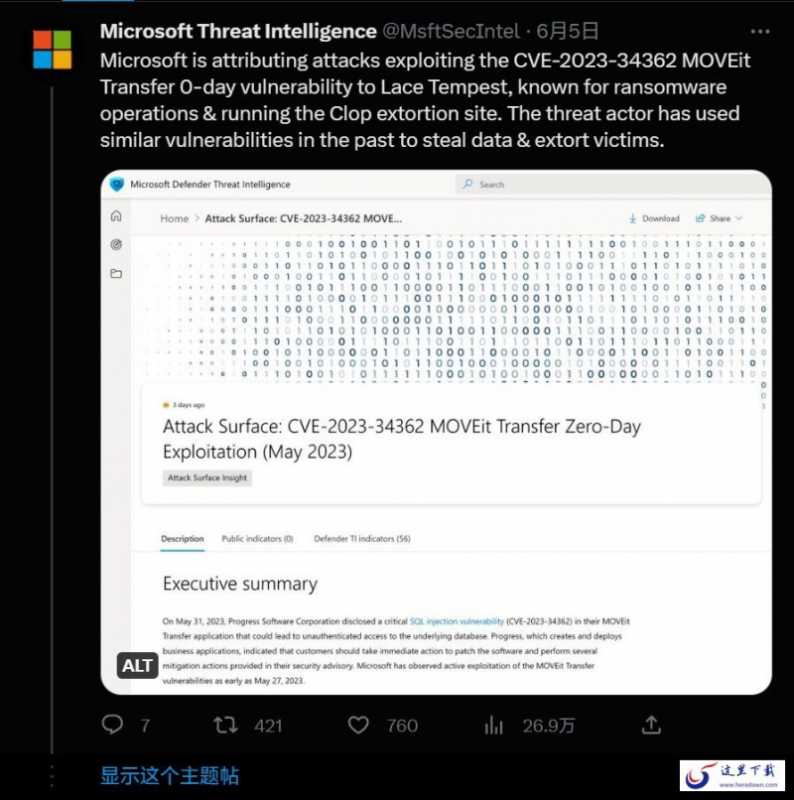Open Microsoft logo profile avatar
Image resolution: width=794 pixels, height=800 pixels.
52,49
